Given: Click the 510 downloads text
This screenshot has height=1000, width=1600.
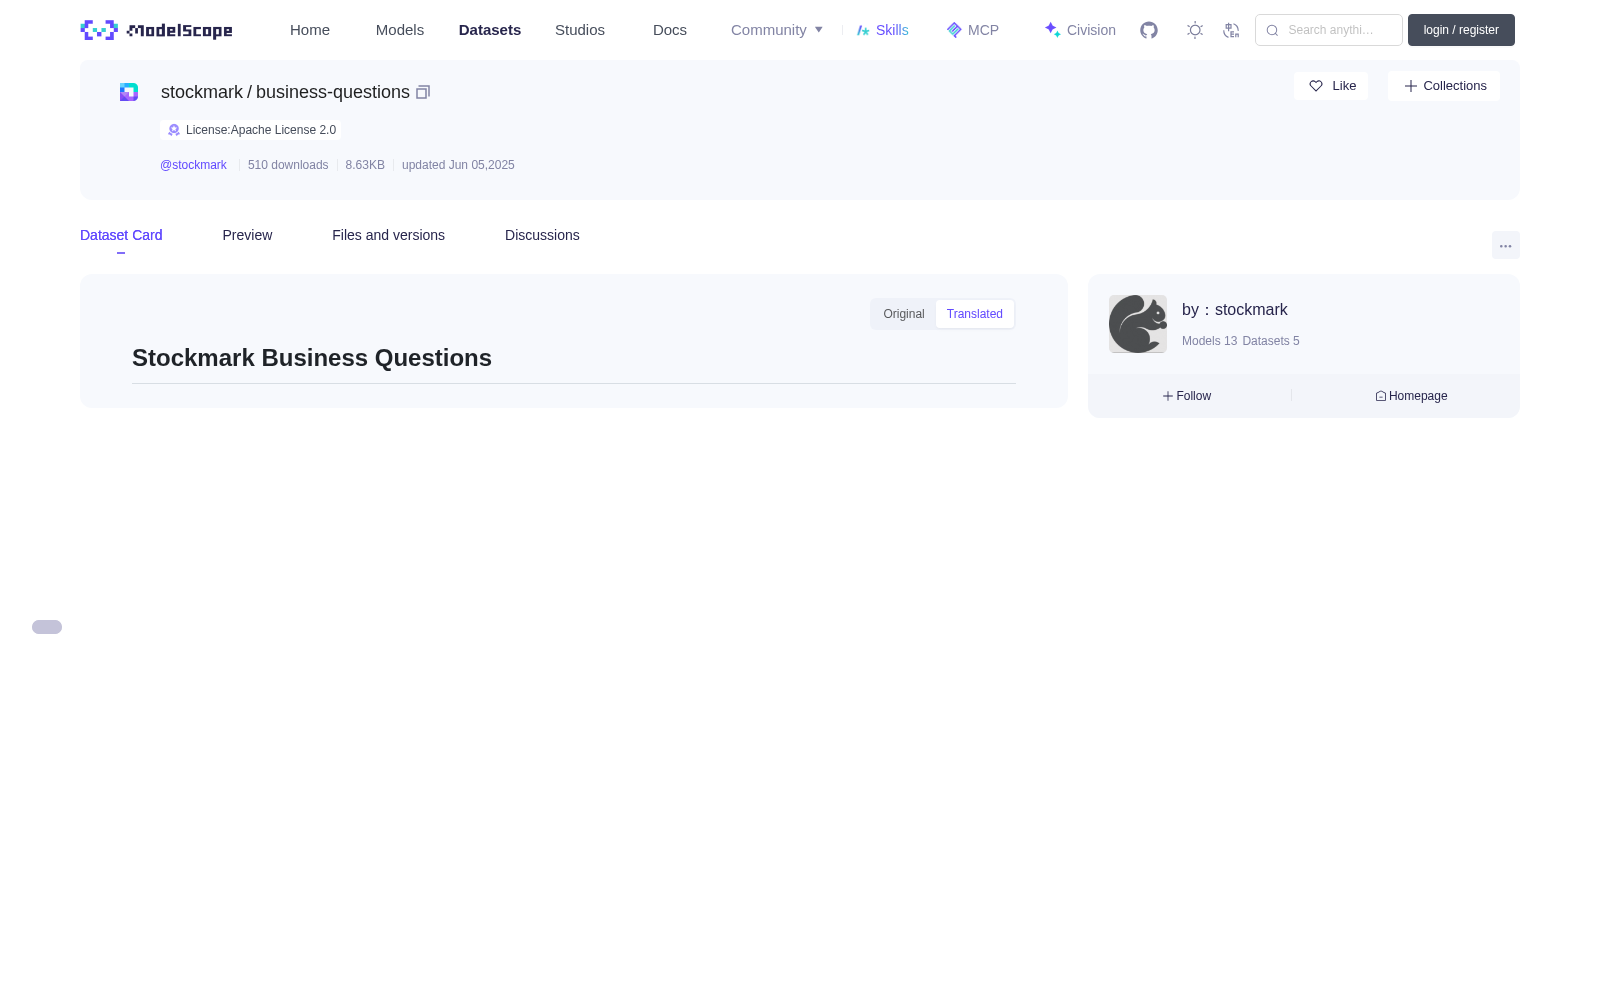Looking at the screenshot, I should tap(288, 165).
